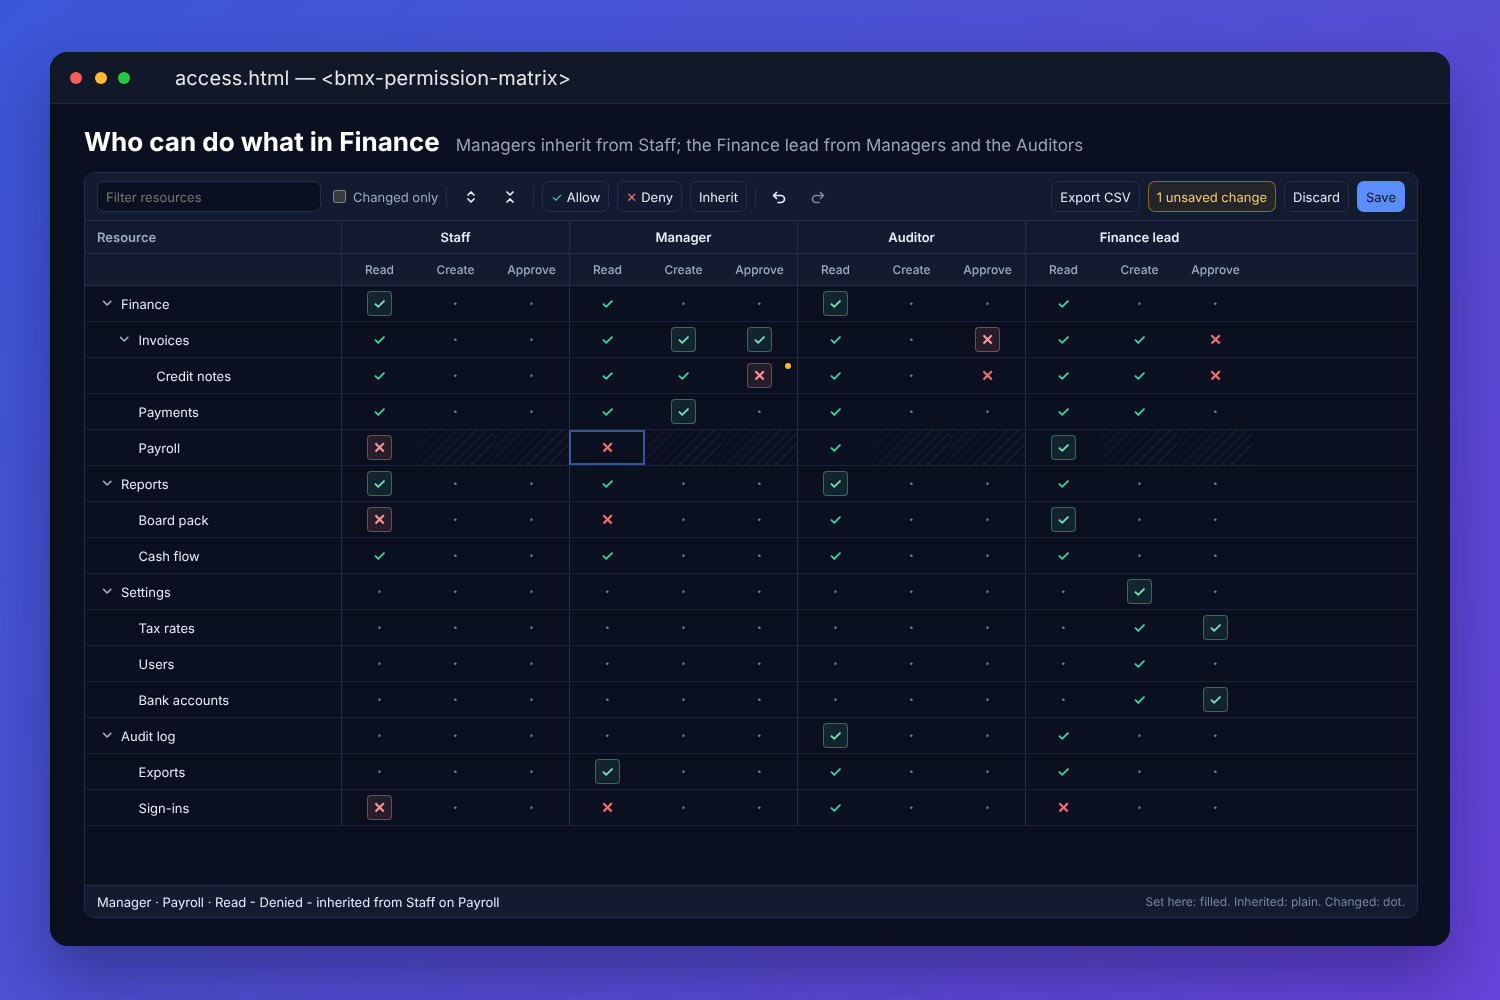This screenshot has height=1000, width=1500.
Task: Click the Auditor column group header
Action: click(911, 237)
